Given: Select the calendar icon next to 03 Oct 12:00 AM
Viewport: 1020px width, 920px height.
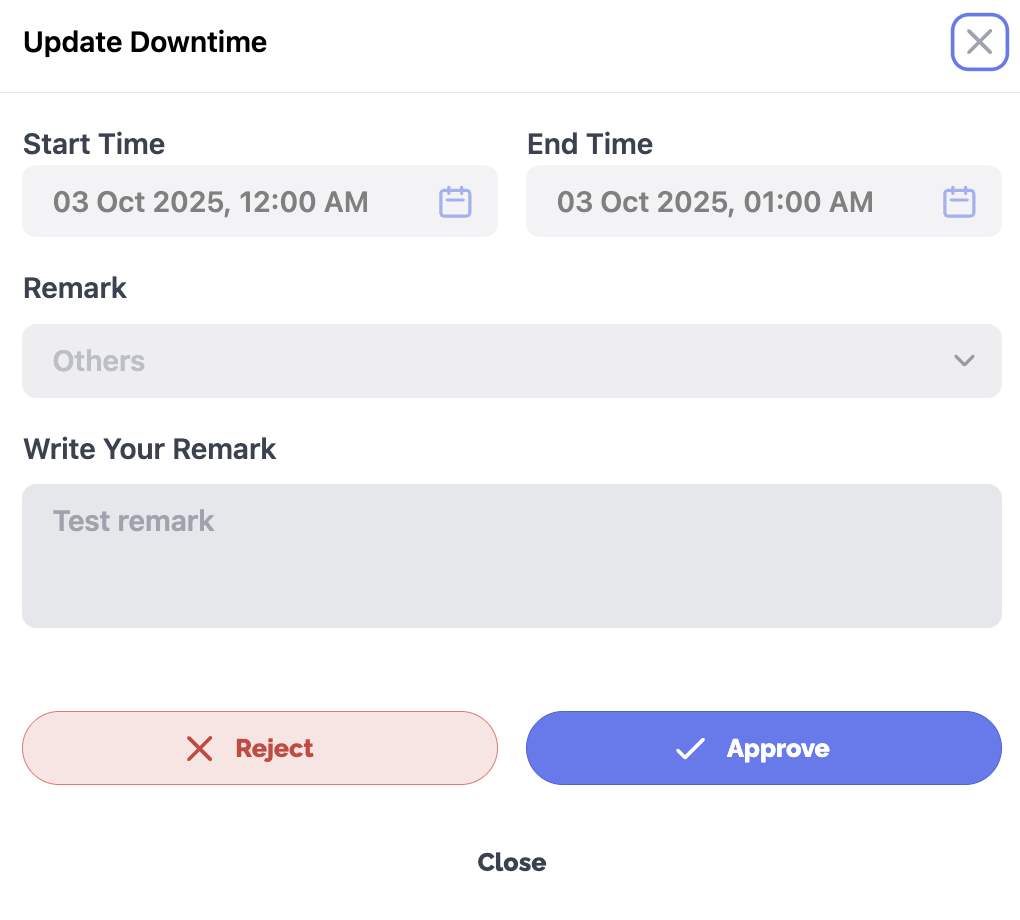Looking at the screenshot, I should pos(454,201).
